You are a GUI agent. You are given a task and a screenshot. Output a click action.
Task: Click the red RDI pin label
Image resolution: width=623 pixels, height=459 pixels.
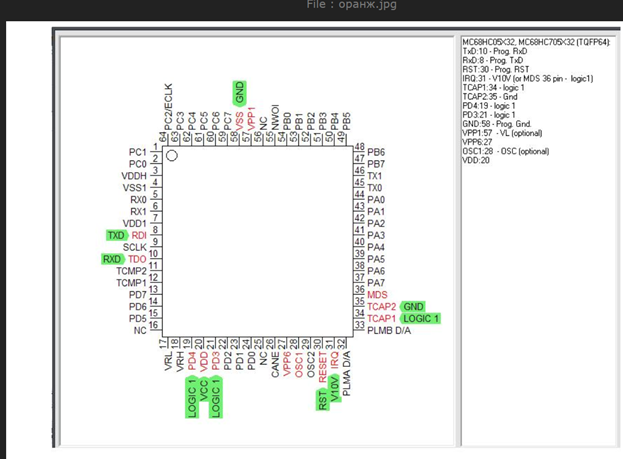tap(139, 235)
